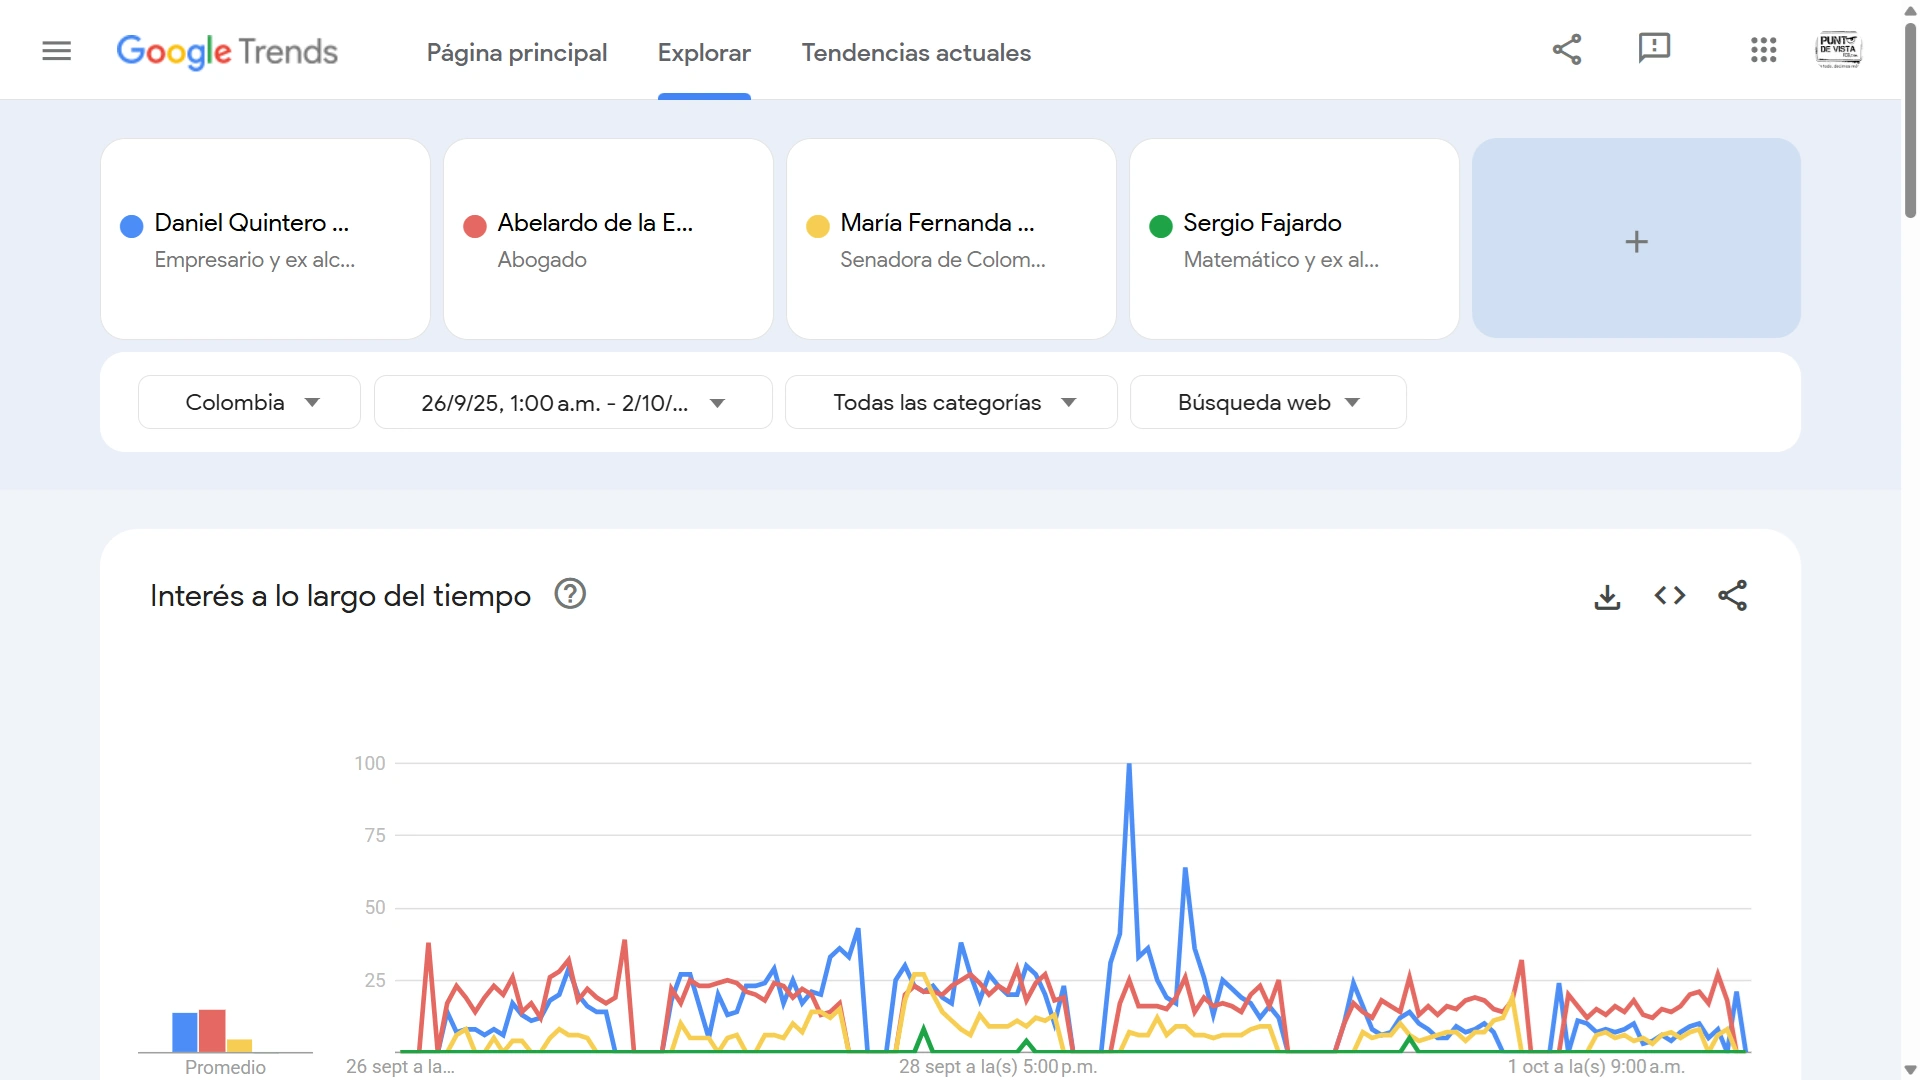Screen dimensions: 1920x1080
Task: Open the Google apps grid
Action: (x=1763, y=50)
